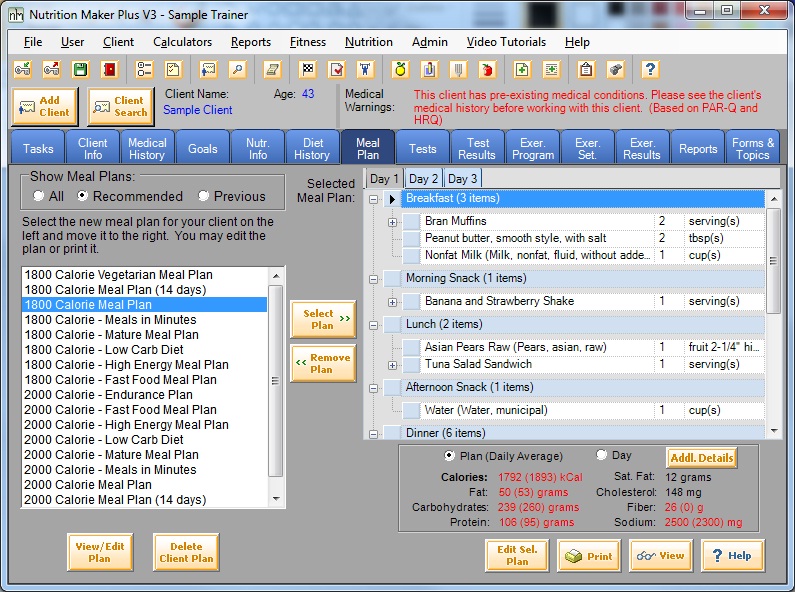
Task: Click the clipboard toolbar icon
Action: 586,69
